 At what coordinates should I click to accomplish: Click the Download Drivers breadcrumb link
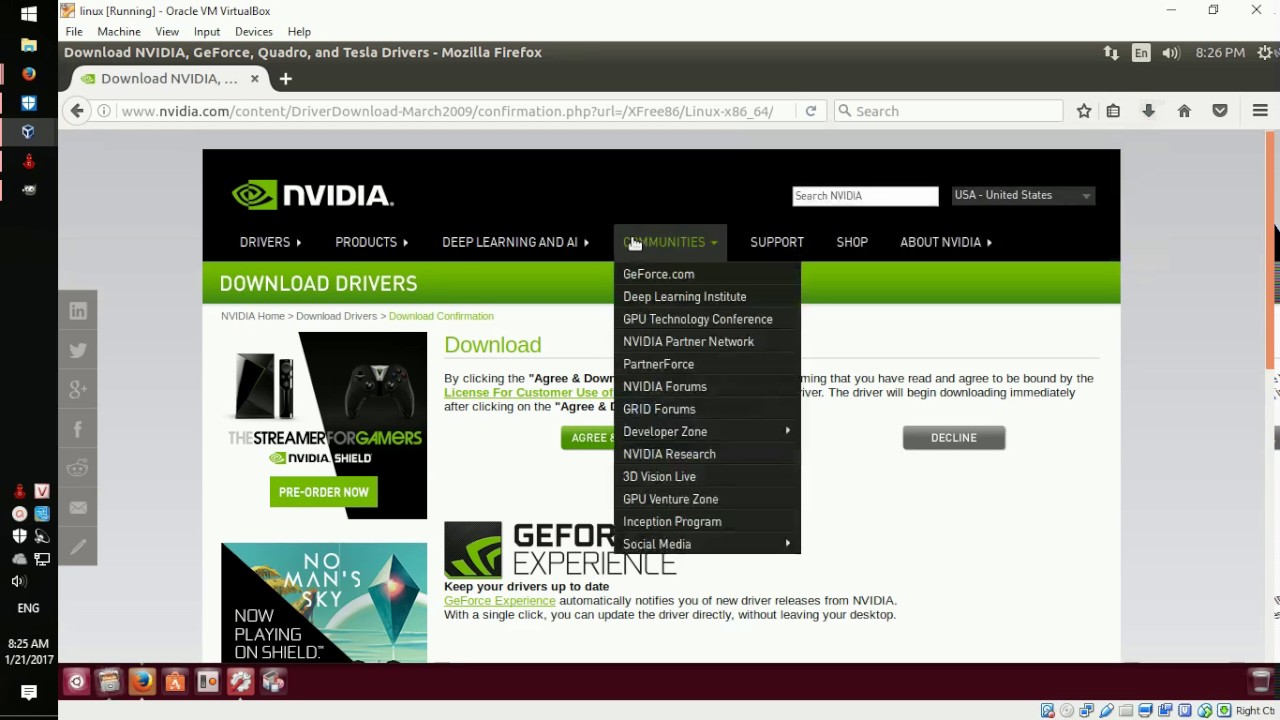(x=336, y=316)
